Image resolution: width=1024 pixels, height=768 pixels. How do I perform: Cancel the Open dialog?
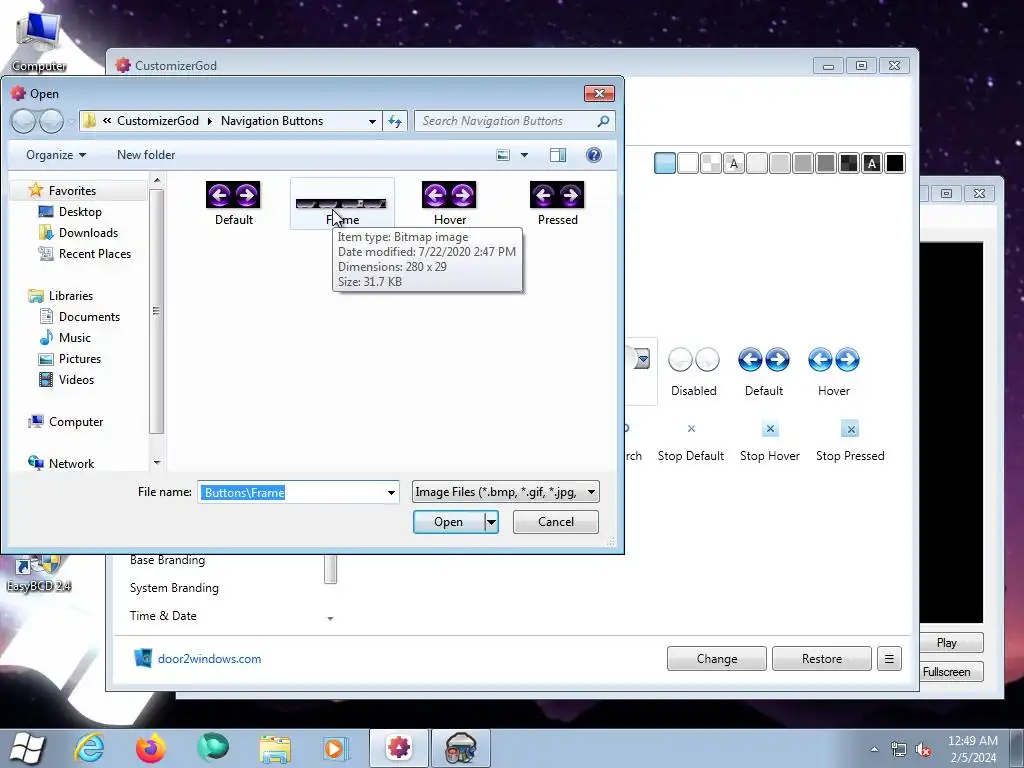(556, 522)
